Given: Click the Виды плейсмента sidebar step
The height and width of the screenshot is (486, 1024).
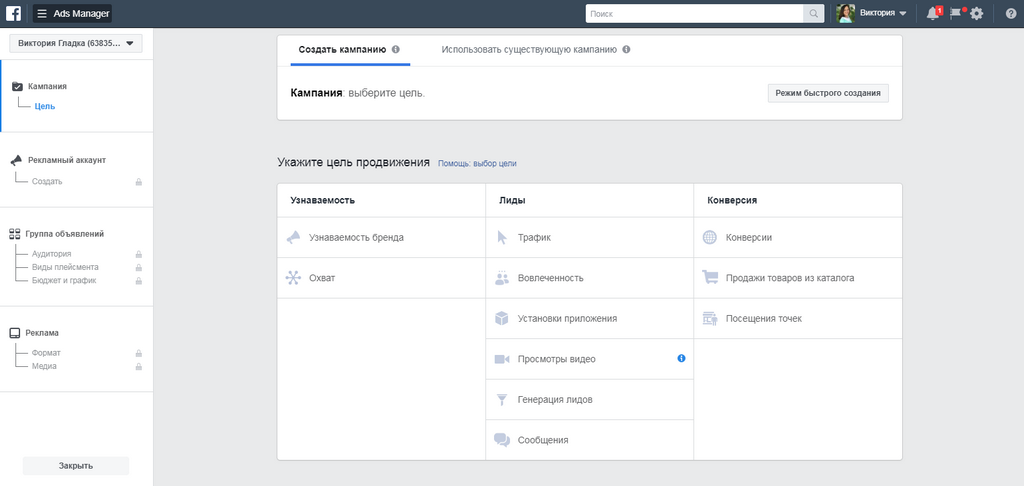Looking at the screenshot, I should tap(65, 267).
